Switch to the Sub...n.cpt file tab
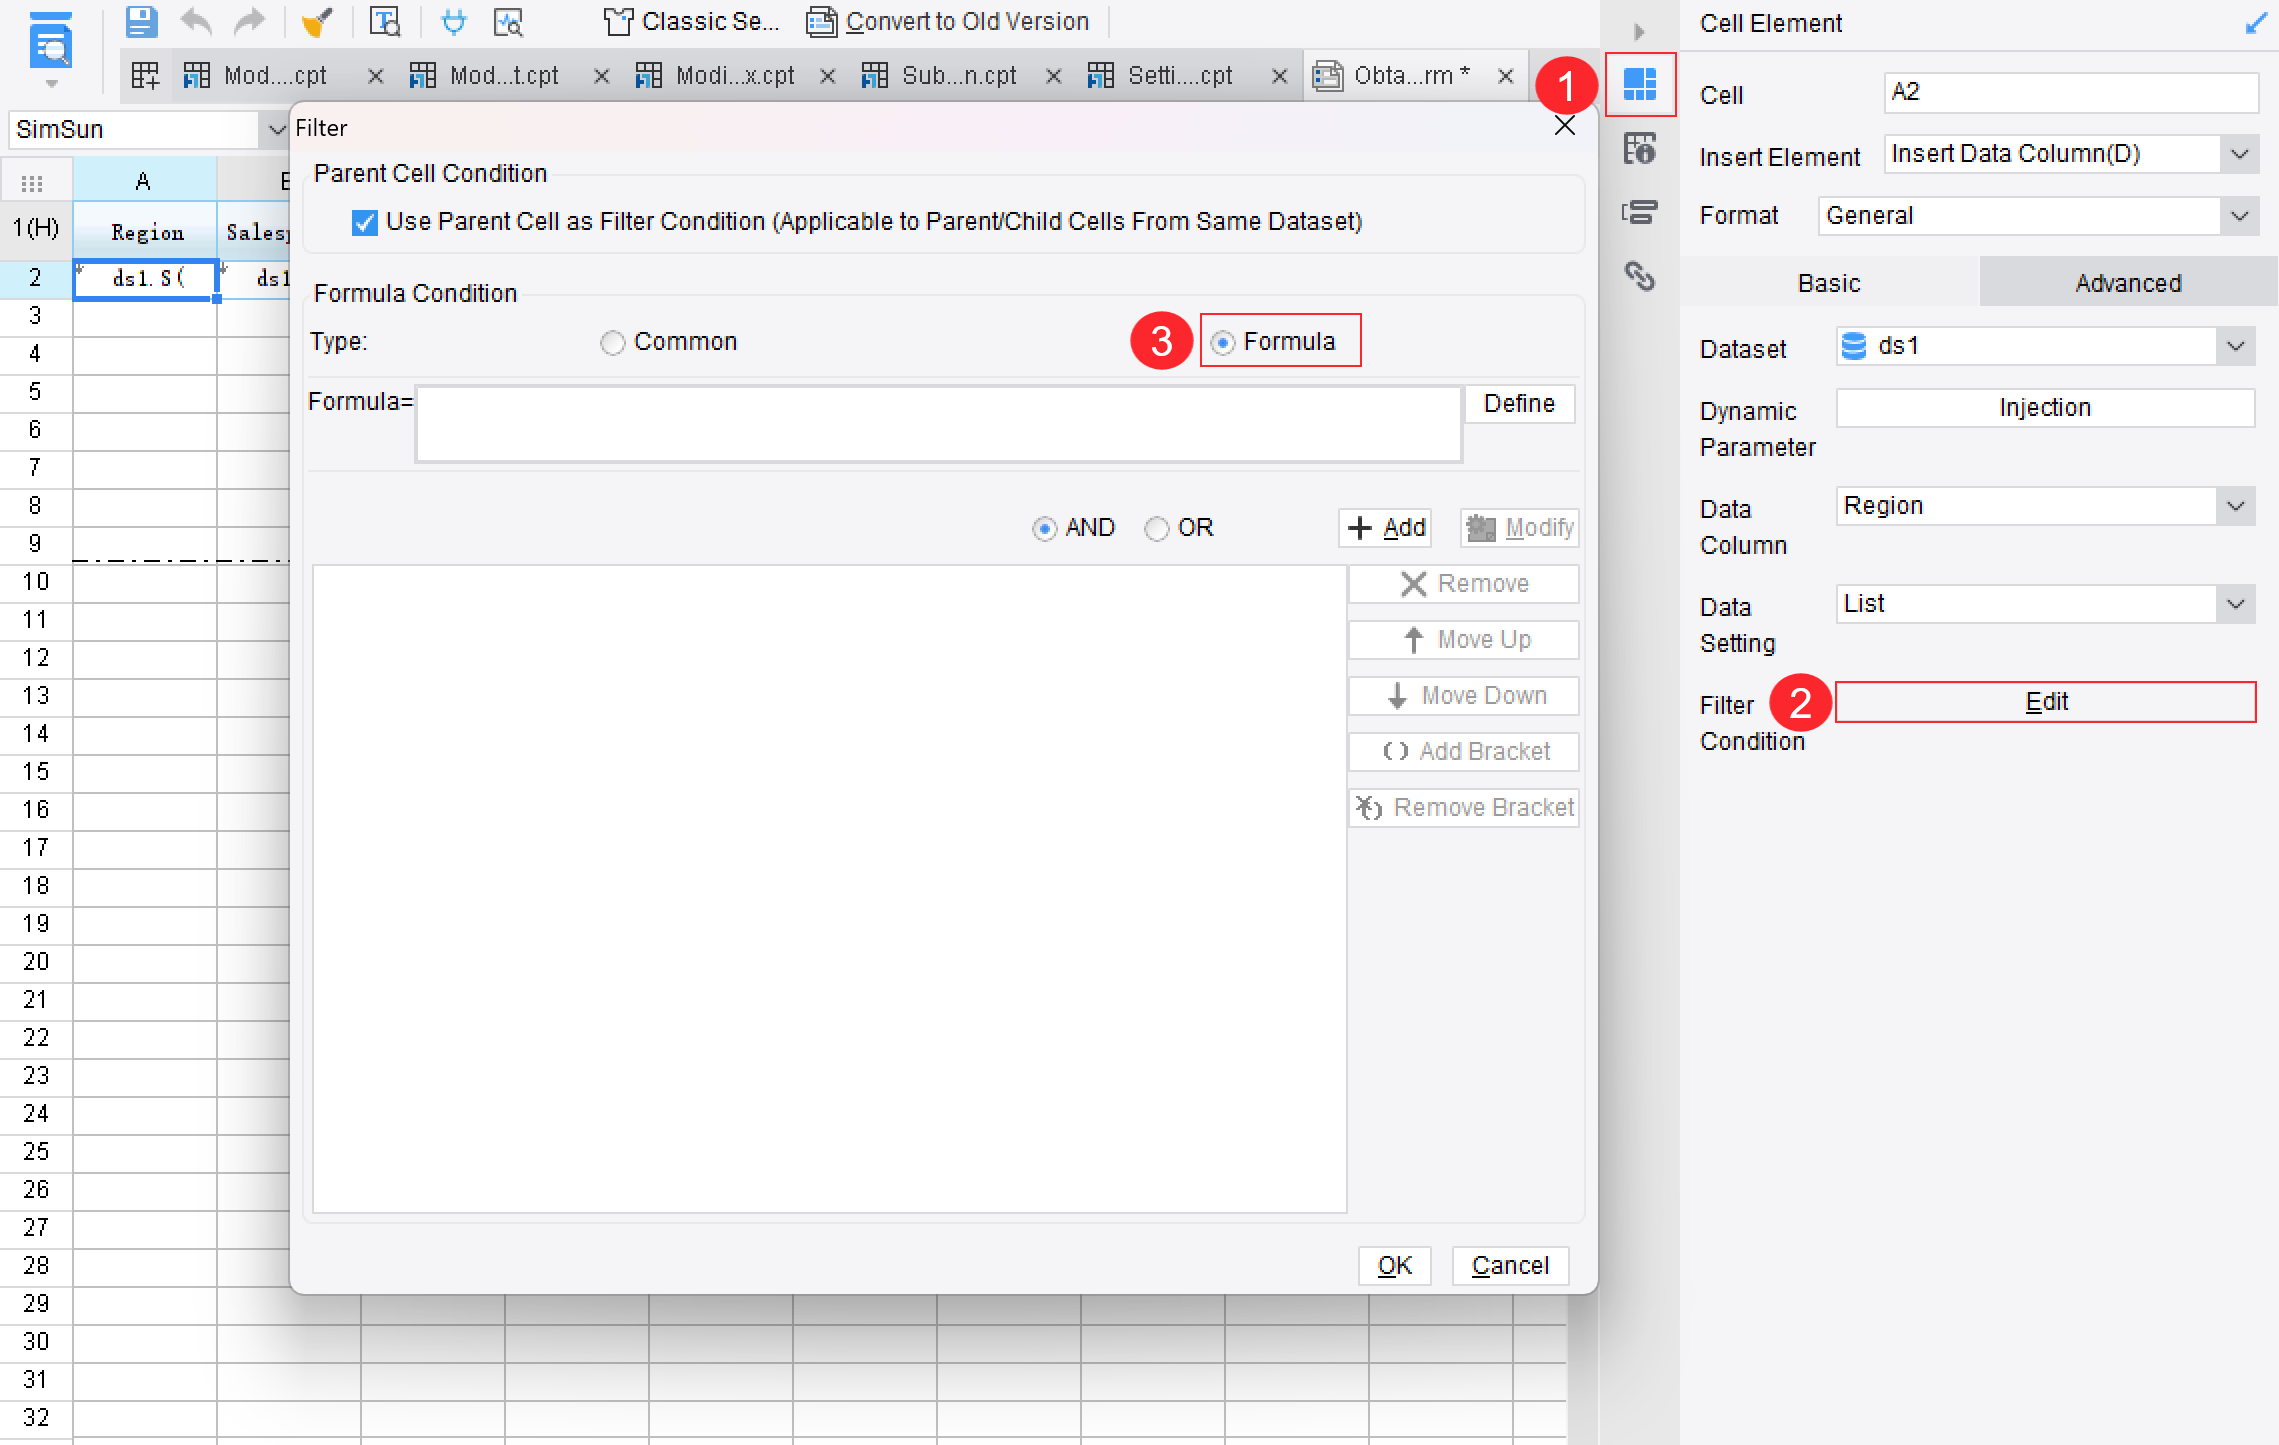The image size is (2279, 1445). [x=957, y=76]
